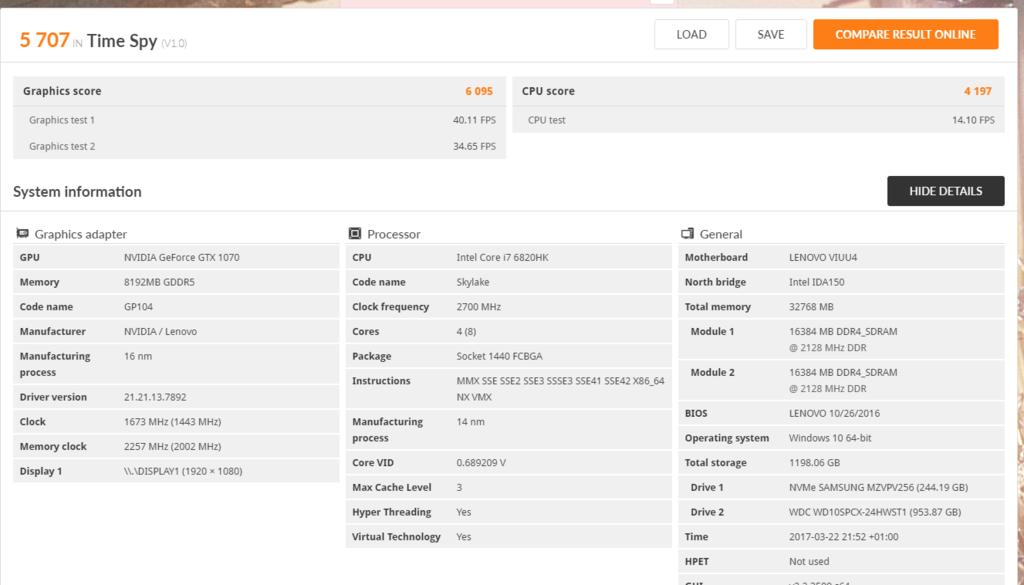Select manufacturer NVIDIA / Lenovo
This screenshot has height=585, width=1024.
tap(160, 332)
